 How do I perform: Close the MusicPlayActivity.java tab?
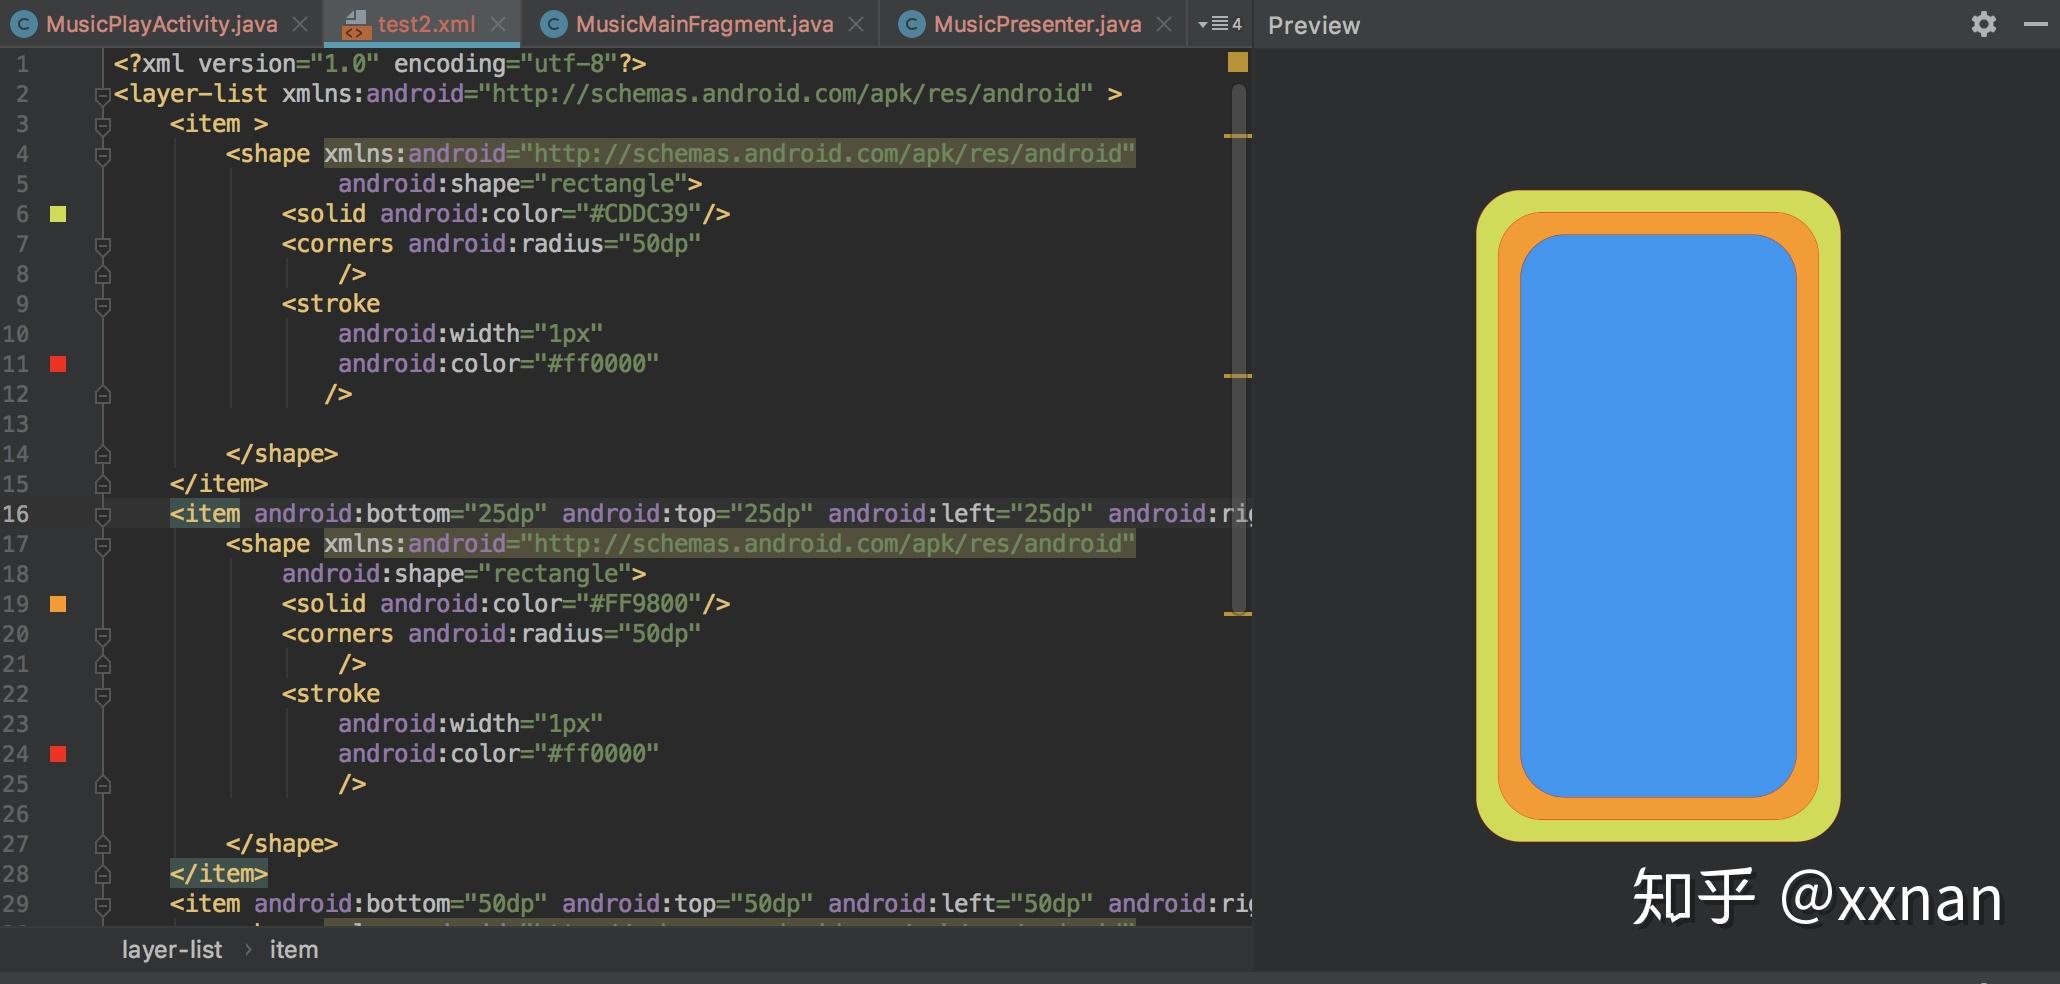pyautogui.click(x=300, y=24)
